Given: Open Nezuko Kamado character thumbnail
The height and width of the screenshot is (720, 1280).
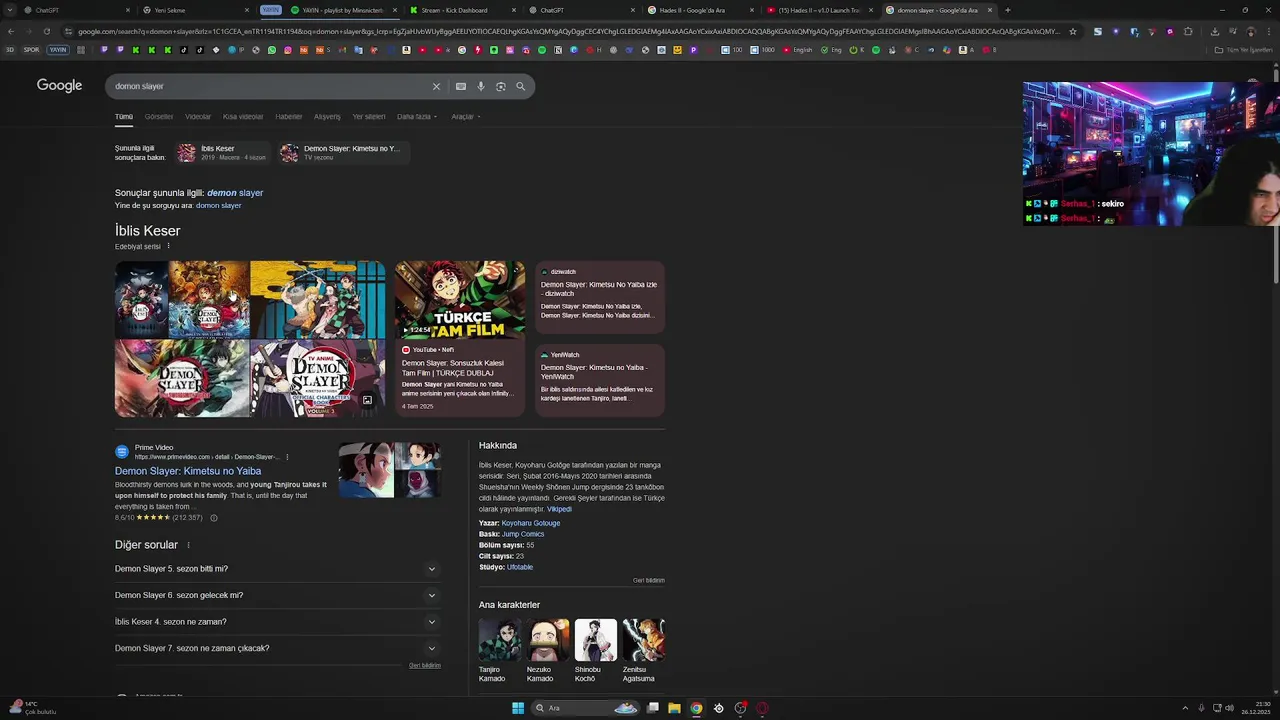Looking at the screenshot, I should (x=548, y=640).
